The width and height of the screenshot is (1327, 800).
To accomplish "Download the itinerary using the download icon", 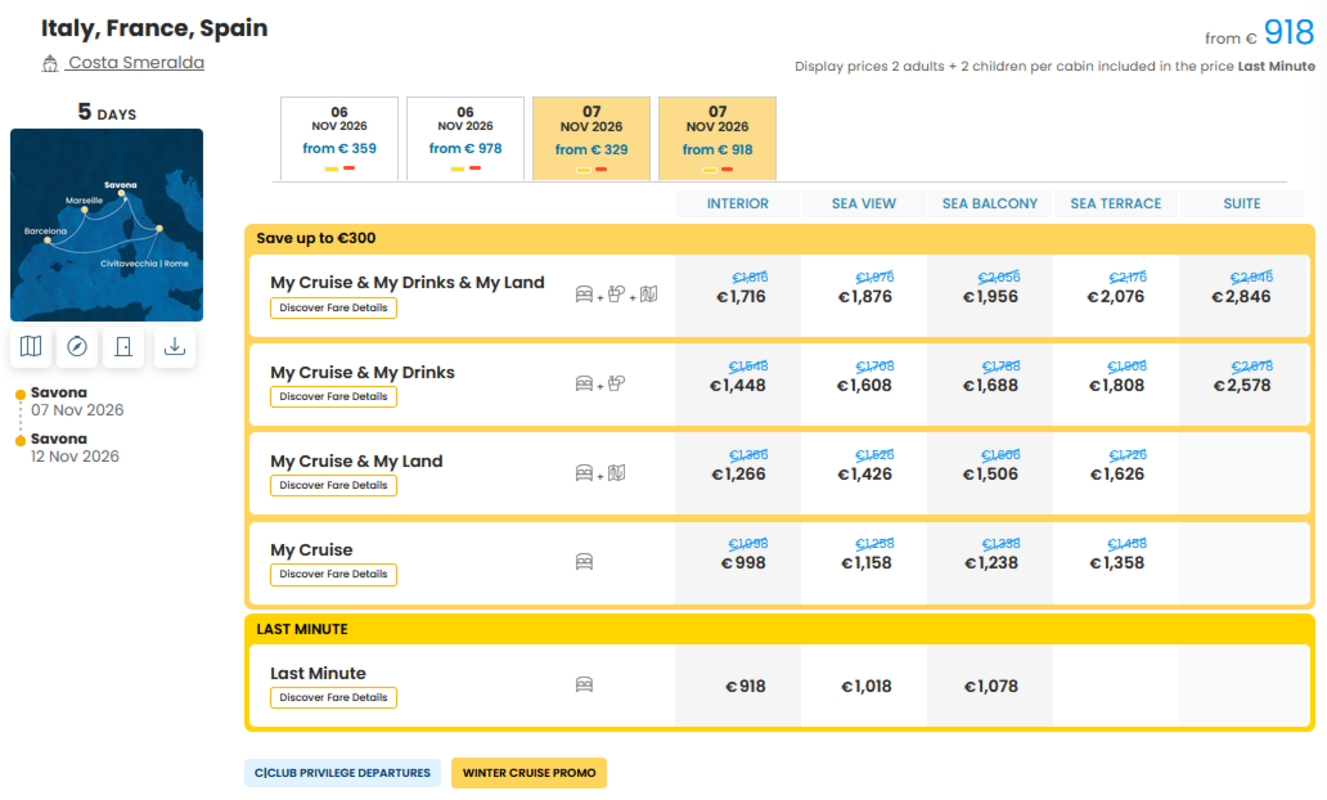I will (x=175, y=347).
